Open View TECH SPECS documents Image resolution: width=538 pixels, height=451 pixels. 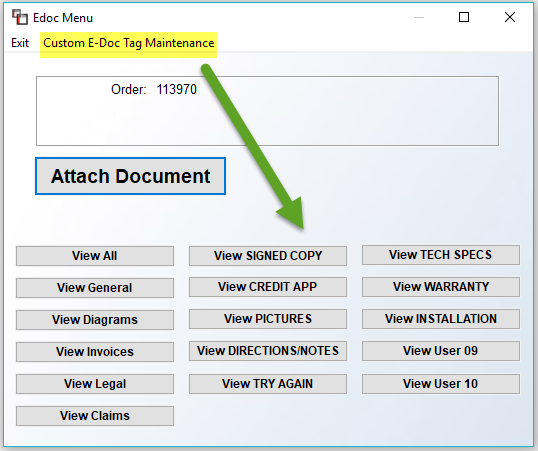[441, 255]
